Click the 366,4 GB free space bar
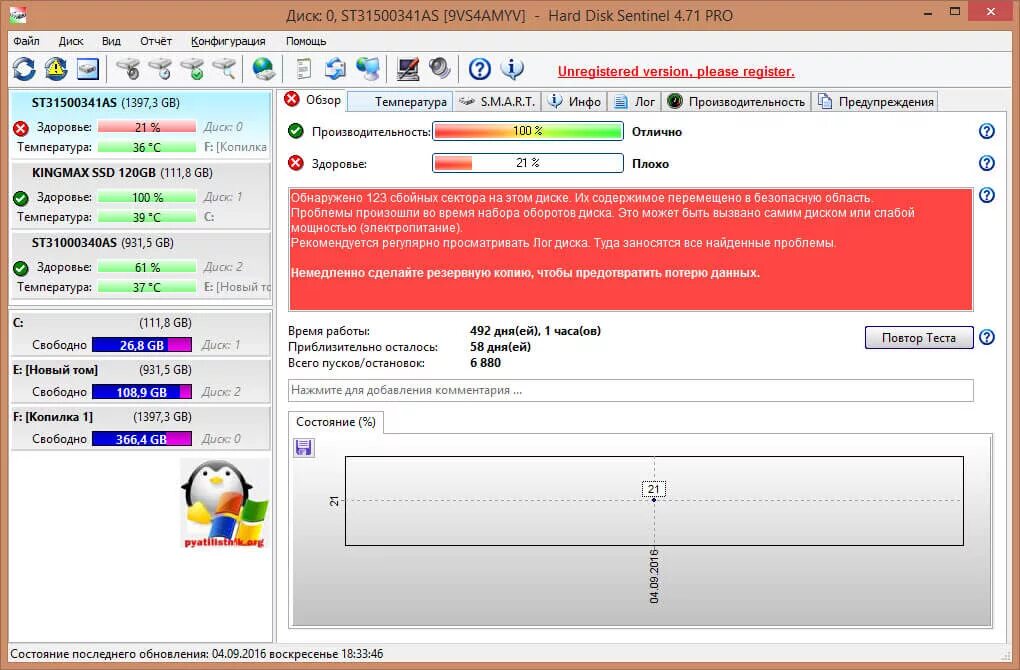This screenshot has height=670, width=1020. coord(142,439)
